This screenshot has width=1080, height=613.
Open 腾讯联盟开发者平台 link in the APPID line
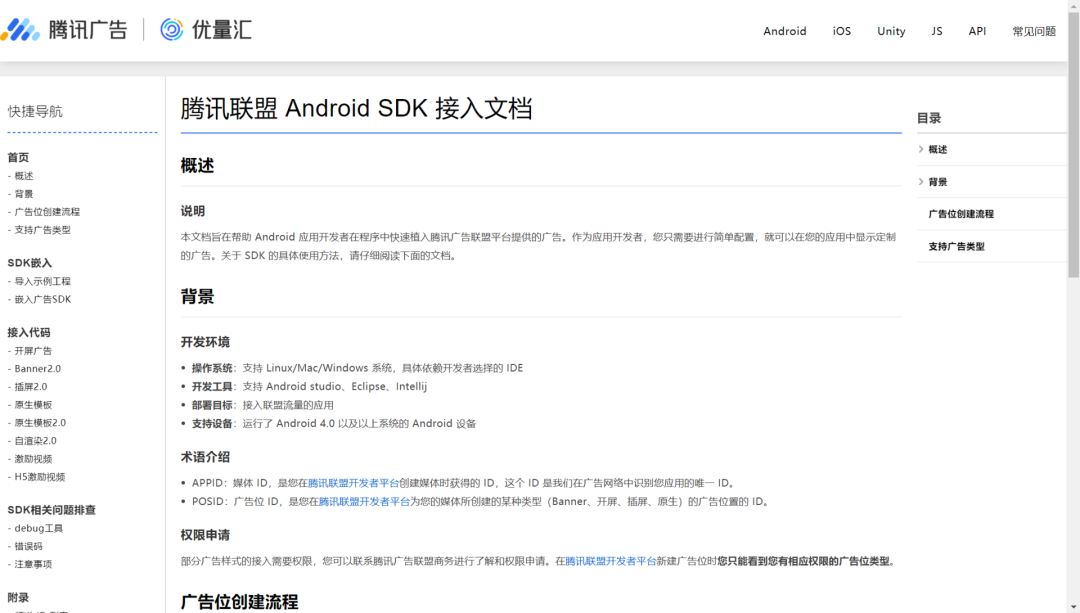[x=353, y=484]
